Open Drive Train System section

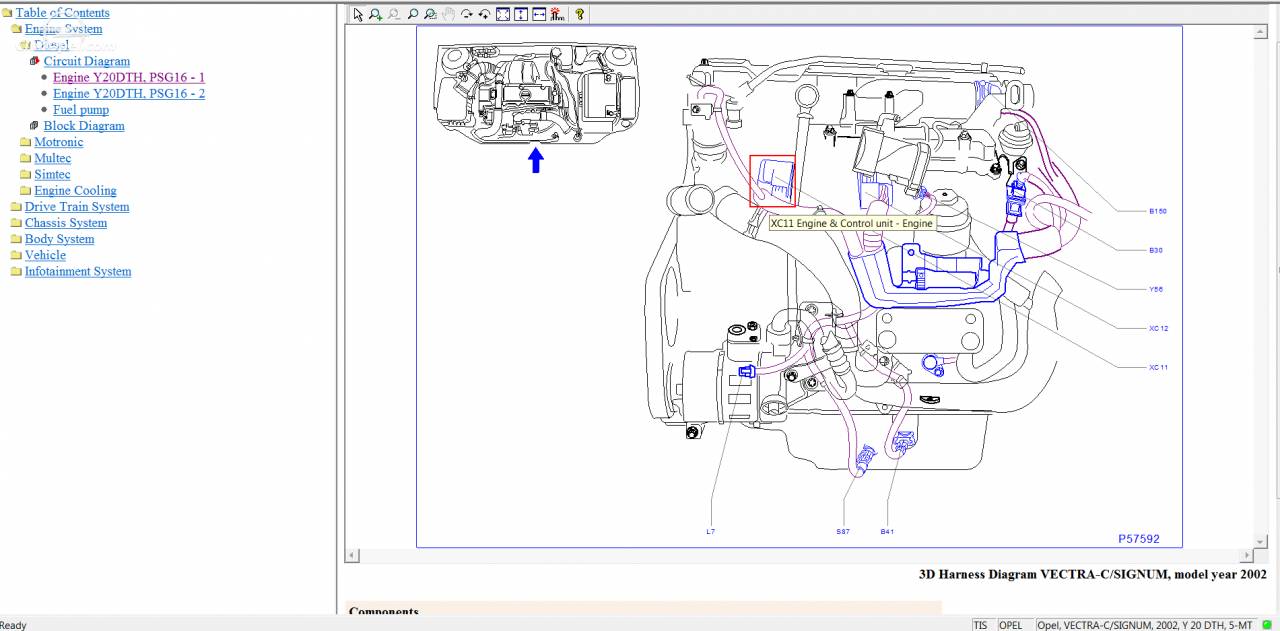77,207
